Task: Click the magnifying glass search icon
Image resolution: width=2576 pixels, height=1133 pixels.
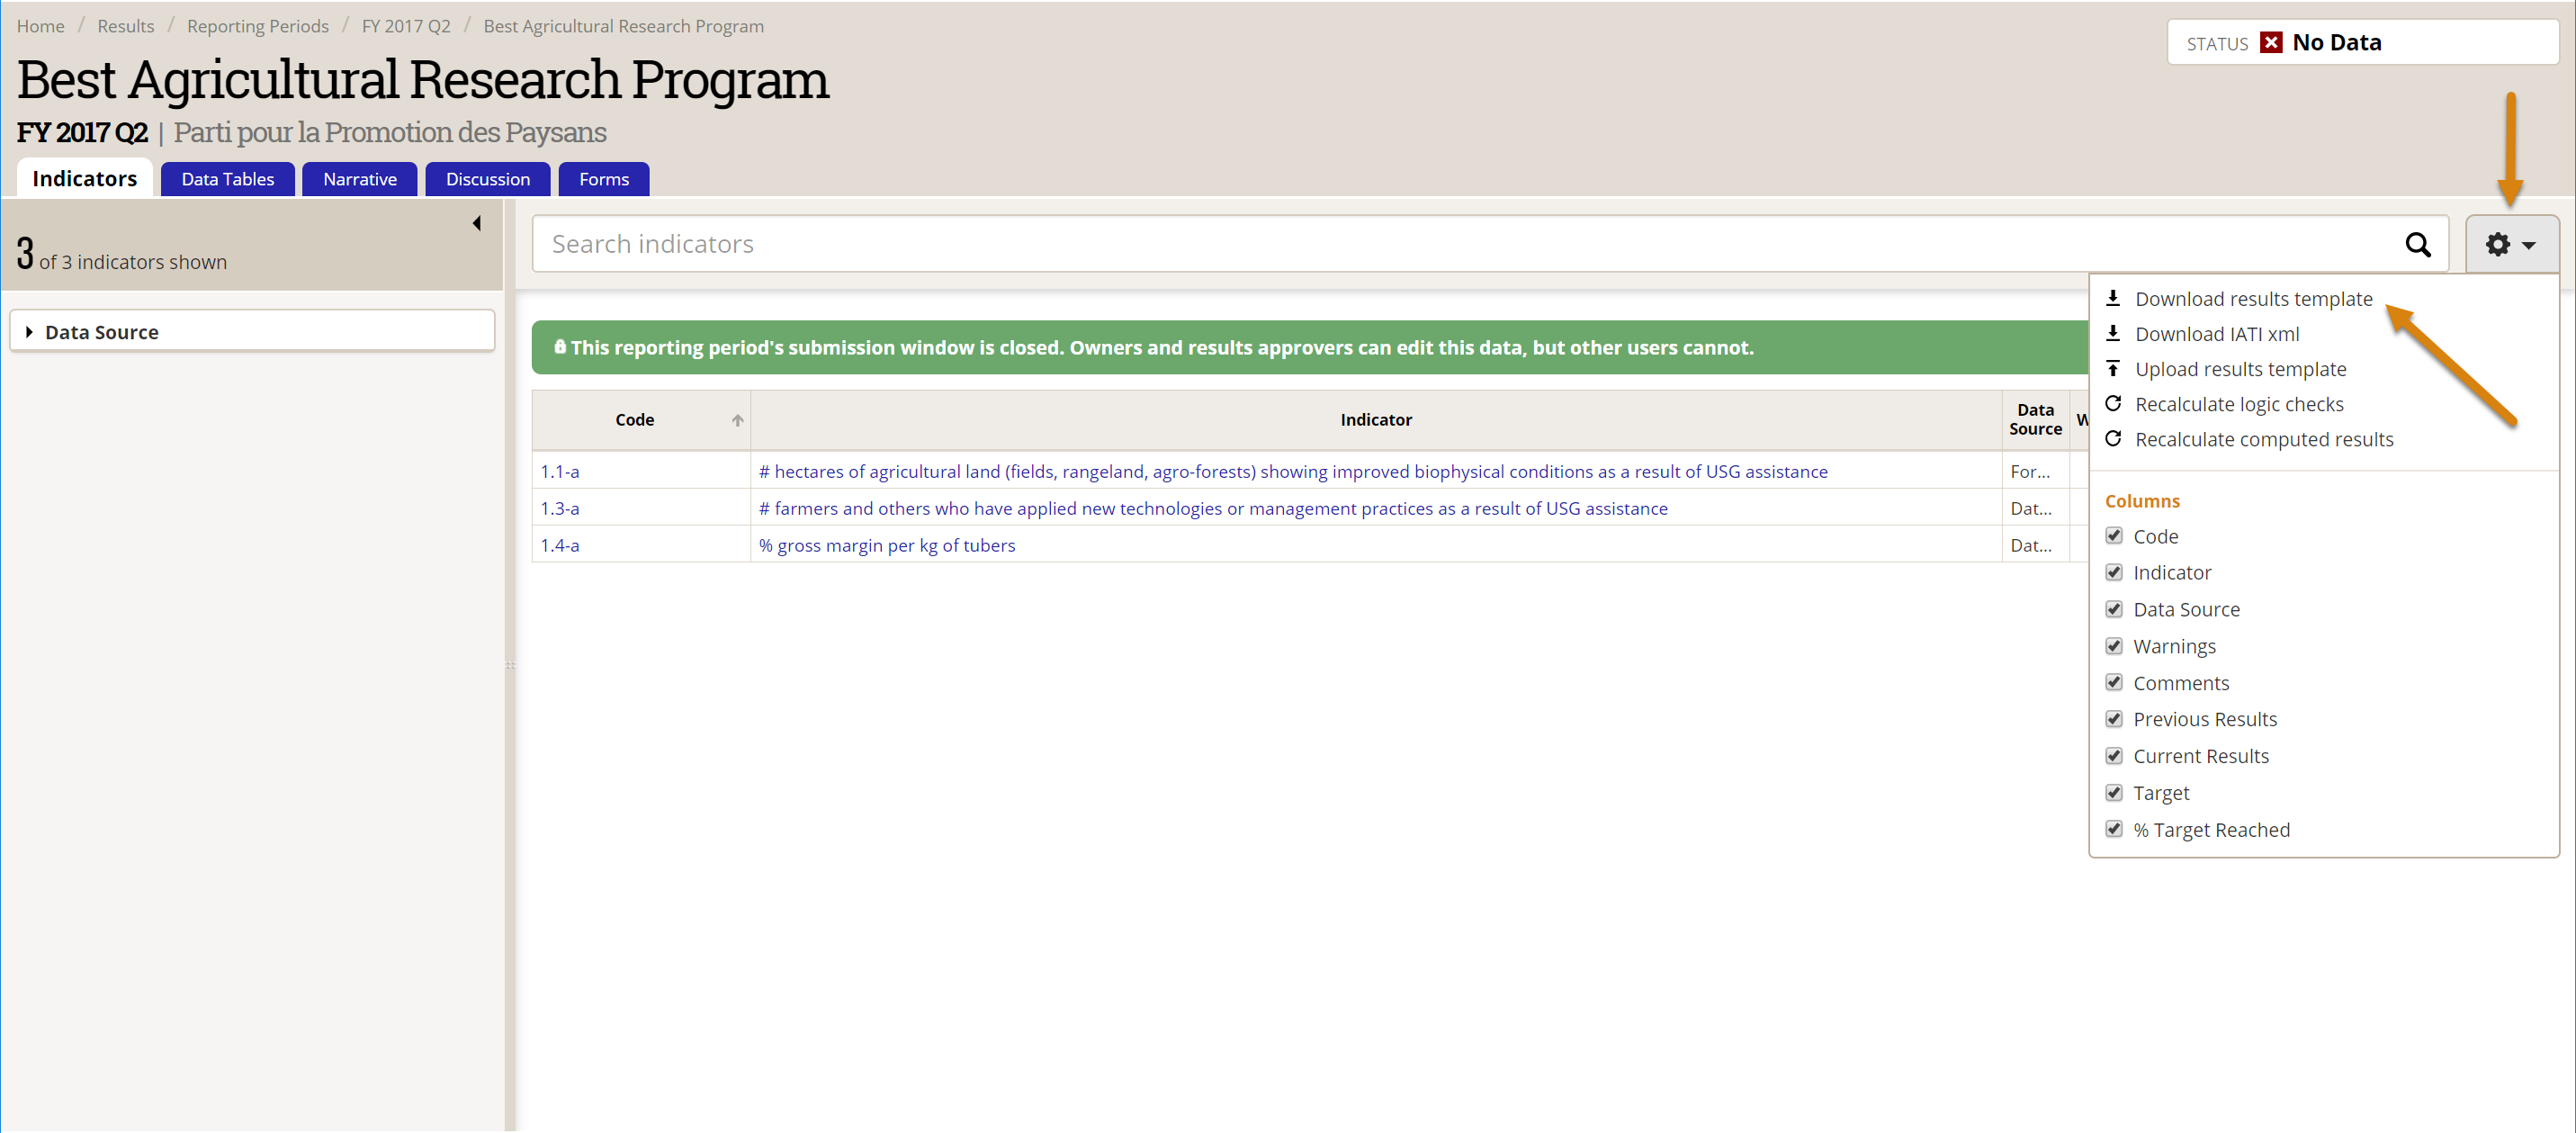Action: tap(2417, 244)
